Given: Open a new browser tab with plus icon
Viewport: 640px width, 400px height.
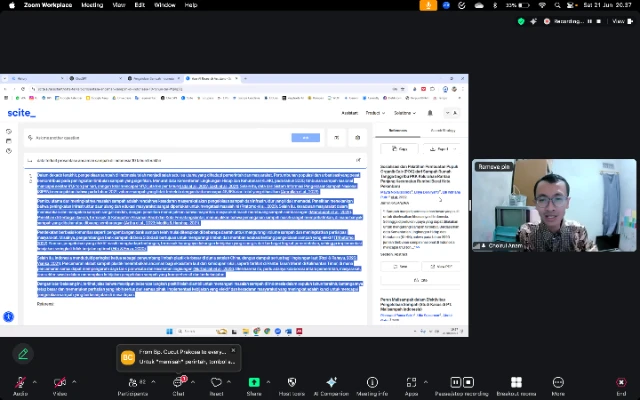Looking at the screenshot, I should tap(245, 78).
